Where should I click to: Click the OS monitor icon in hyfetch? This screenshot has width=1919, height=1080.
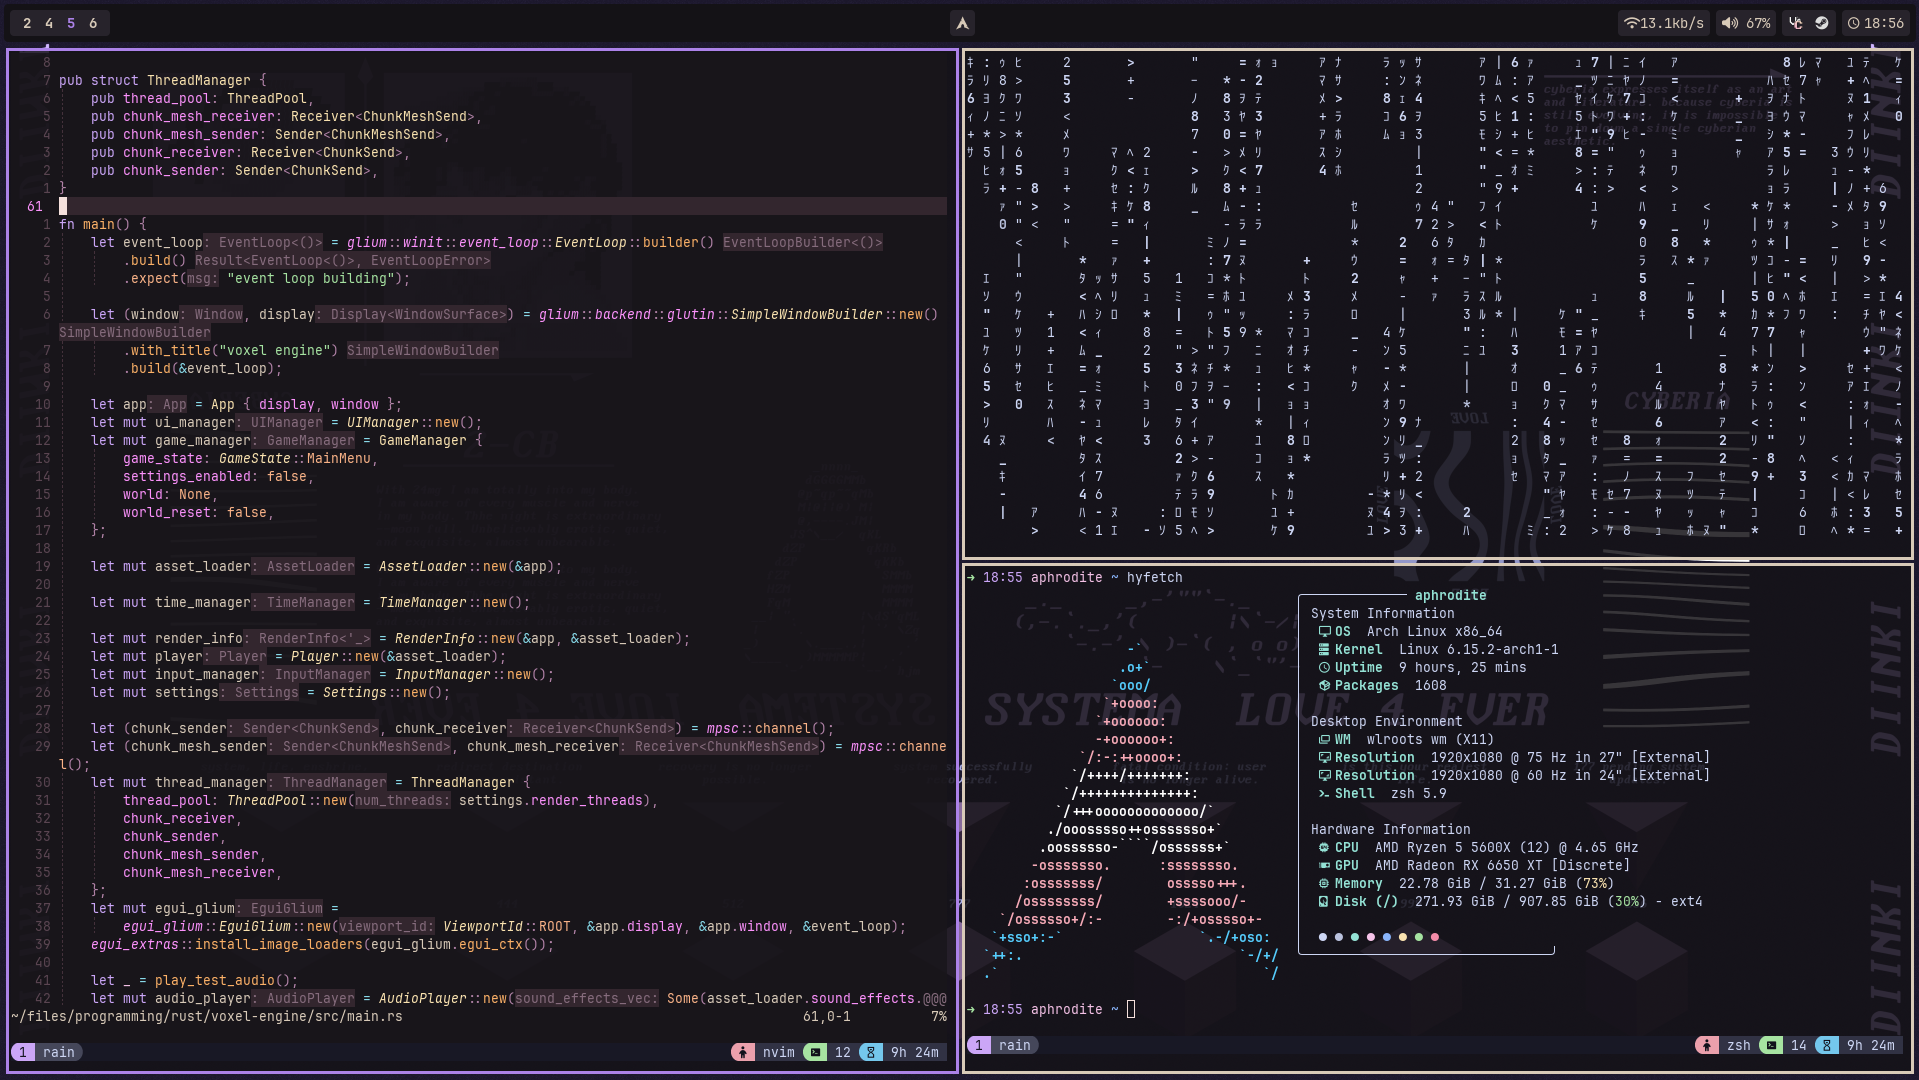[x=1324, y=632]
